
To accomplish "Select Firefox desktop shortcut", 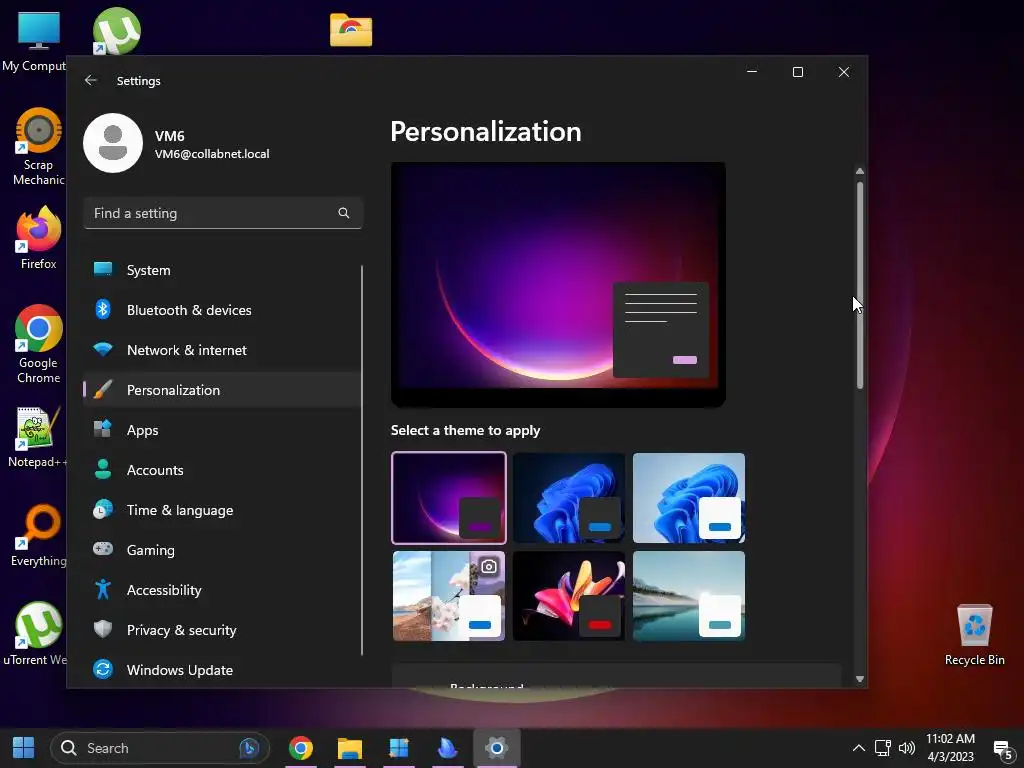I will (x=39, y=238).
